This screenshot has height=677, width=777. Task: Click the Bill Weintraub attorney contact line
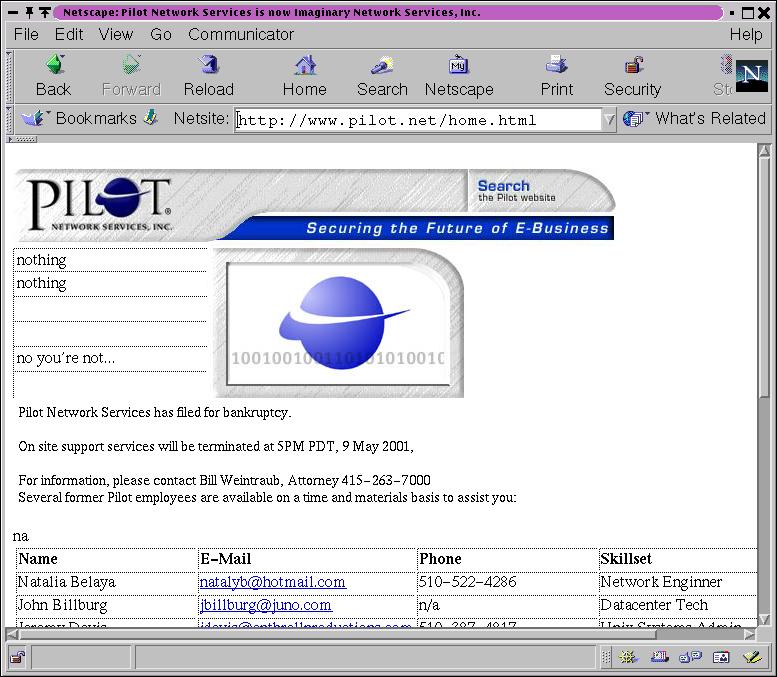point(224,480)
